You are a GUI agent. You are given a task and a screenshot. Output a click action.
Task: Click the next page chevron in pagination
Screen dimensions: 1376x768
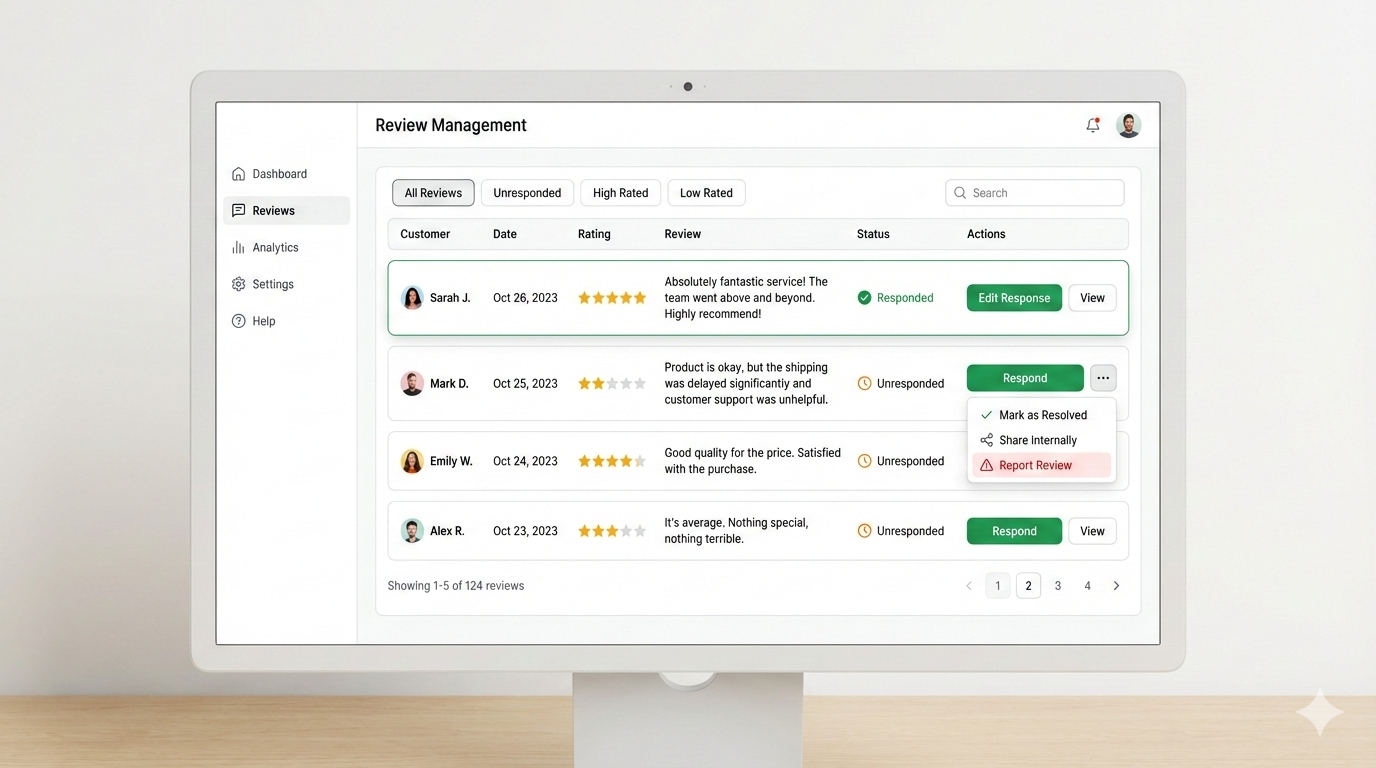click(1116, 585)
